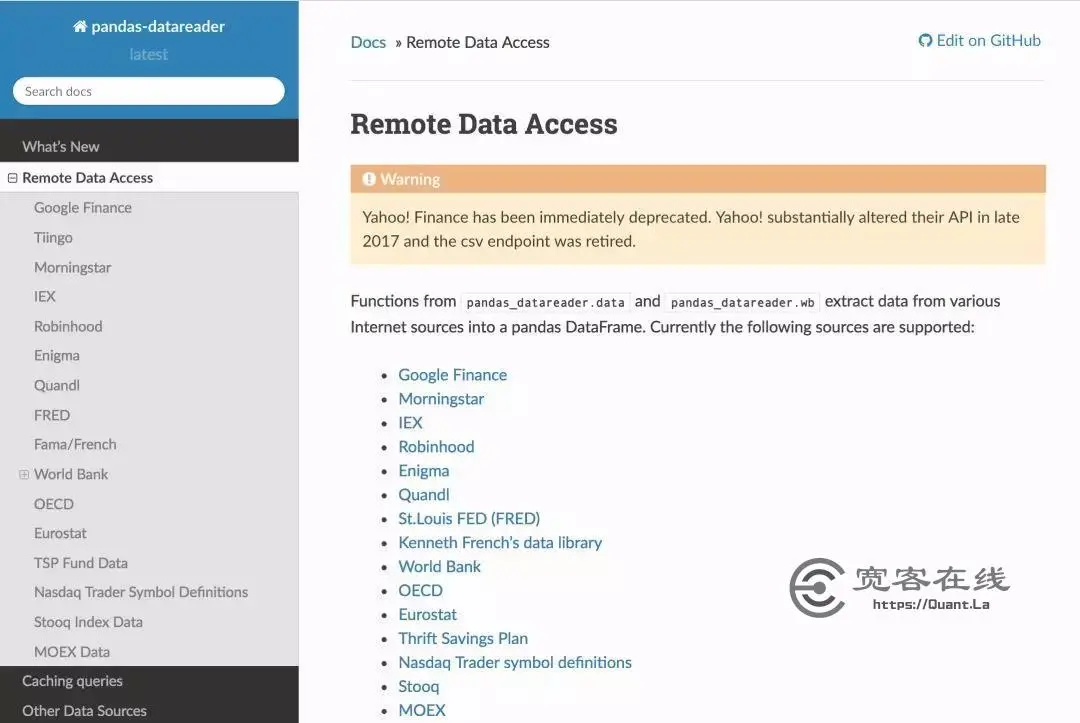The width and height of the screenshot is (1080, 723).
Task: Expand the World Bank sidebar entry
Action: tap(24, 474)
